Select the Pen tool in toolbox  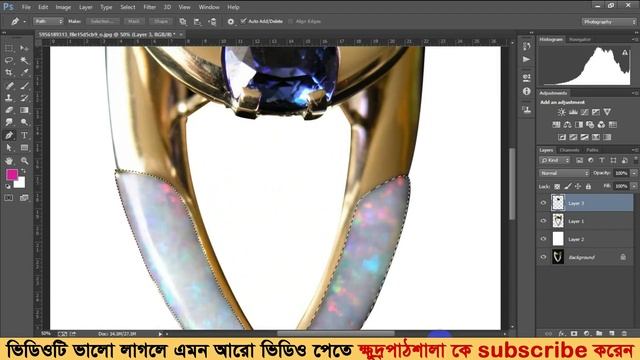9,135
